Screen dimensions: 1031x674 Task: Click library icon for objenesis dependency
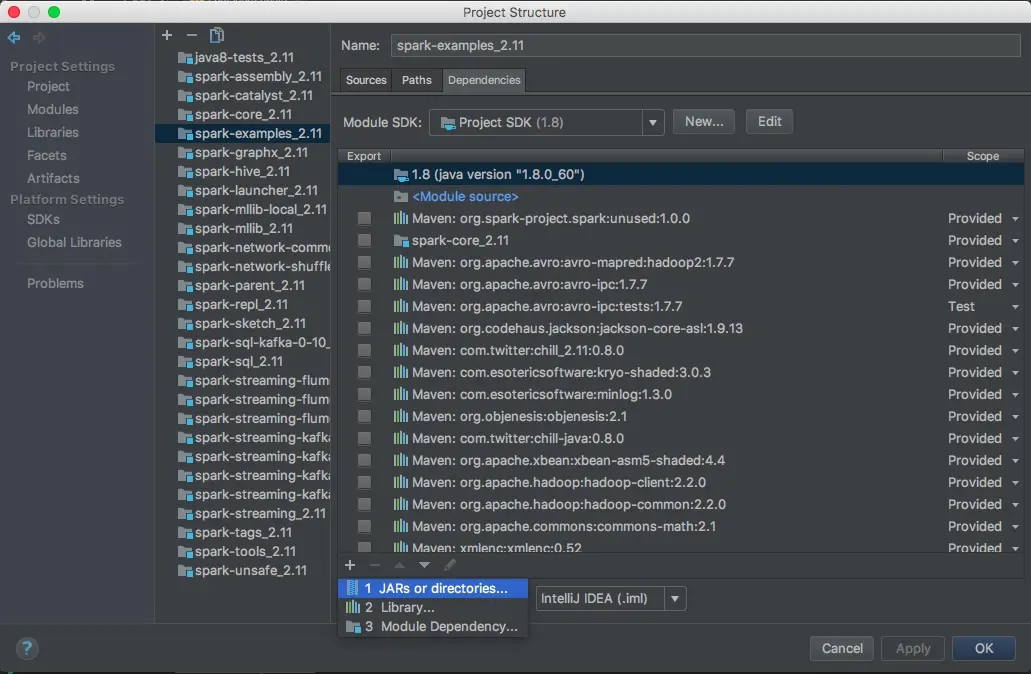[400, 416]
